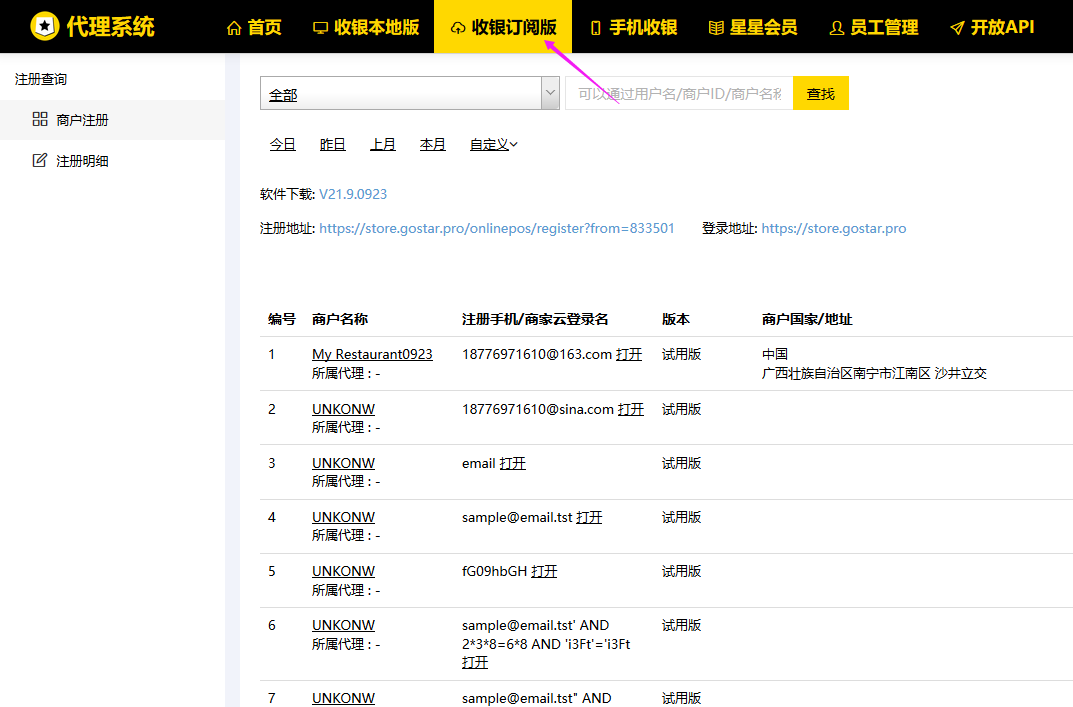Open UNKONW merchant in row 5
The image size is (1073, 707).
344,571
